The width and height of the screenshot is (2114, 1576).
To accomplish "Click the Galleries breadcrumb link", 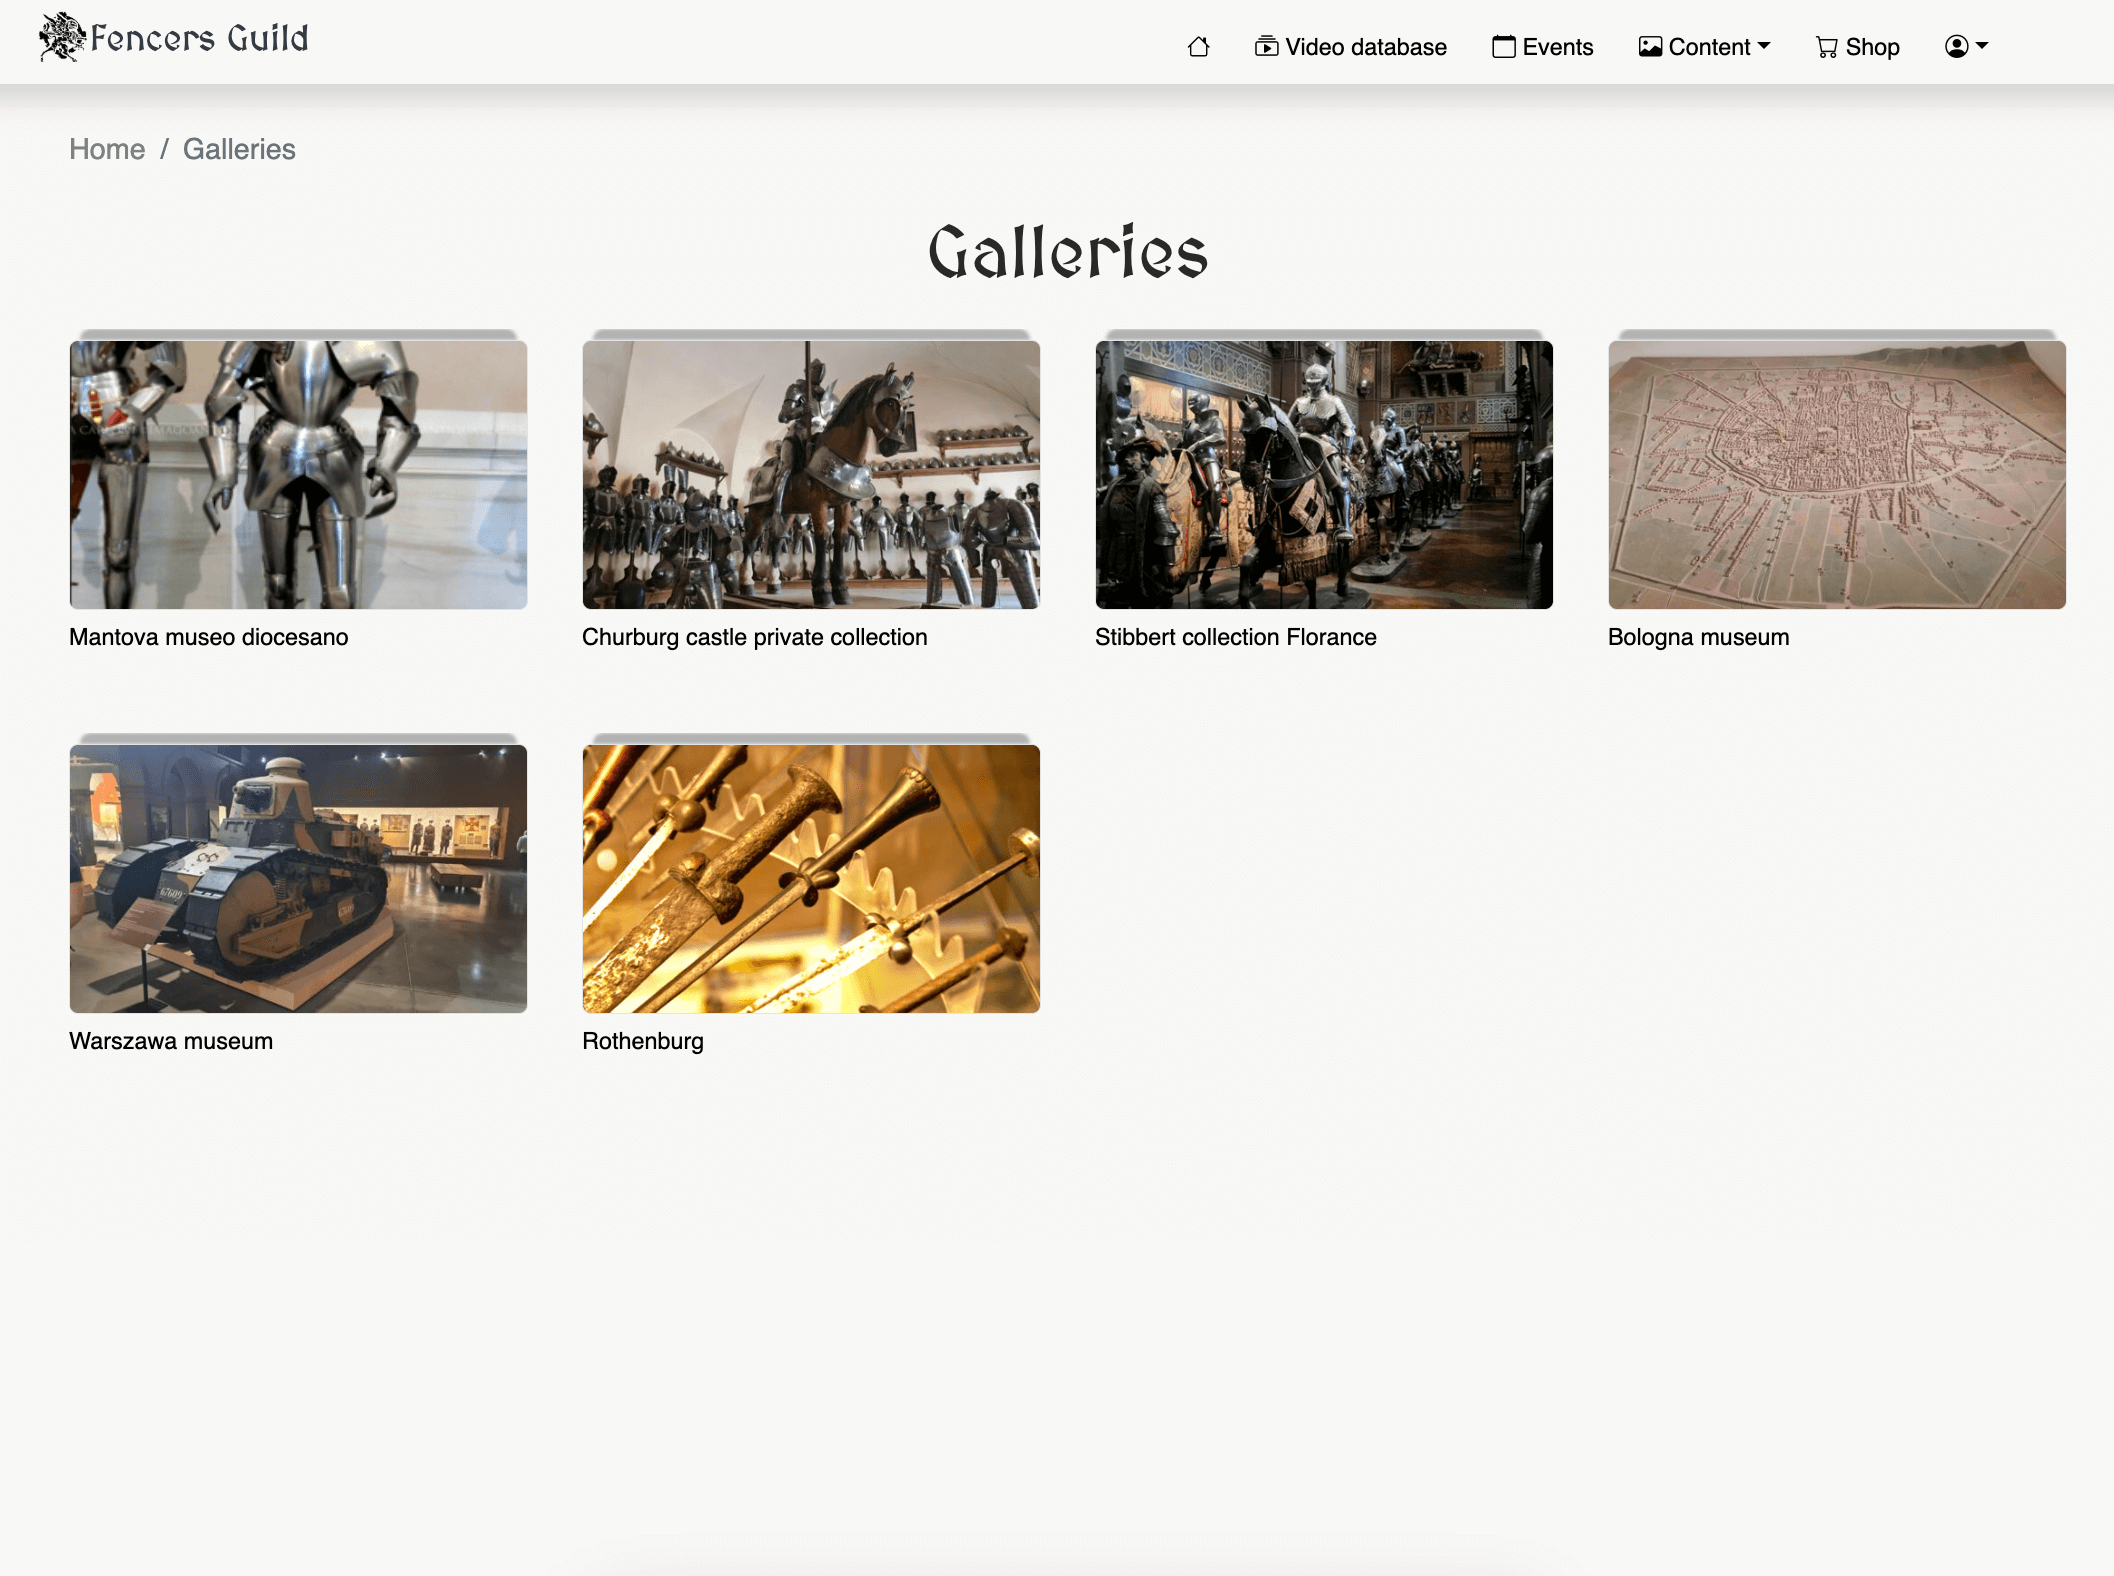I will pyautogui.click(x=239, y=149).
